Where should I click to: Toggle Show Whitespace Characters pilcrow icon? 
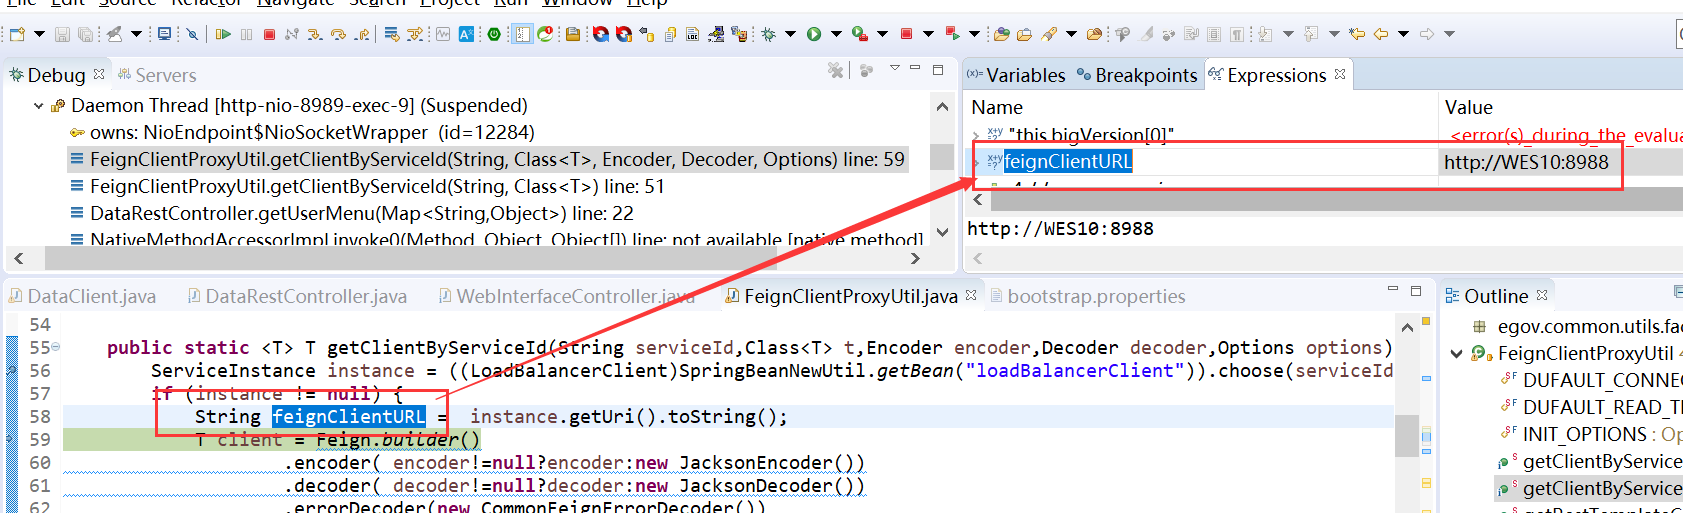(x=1237, y=34)
